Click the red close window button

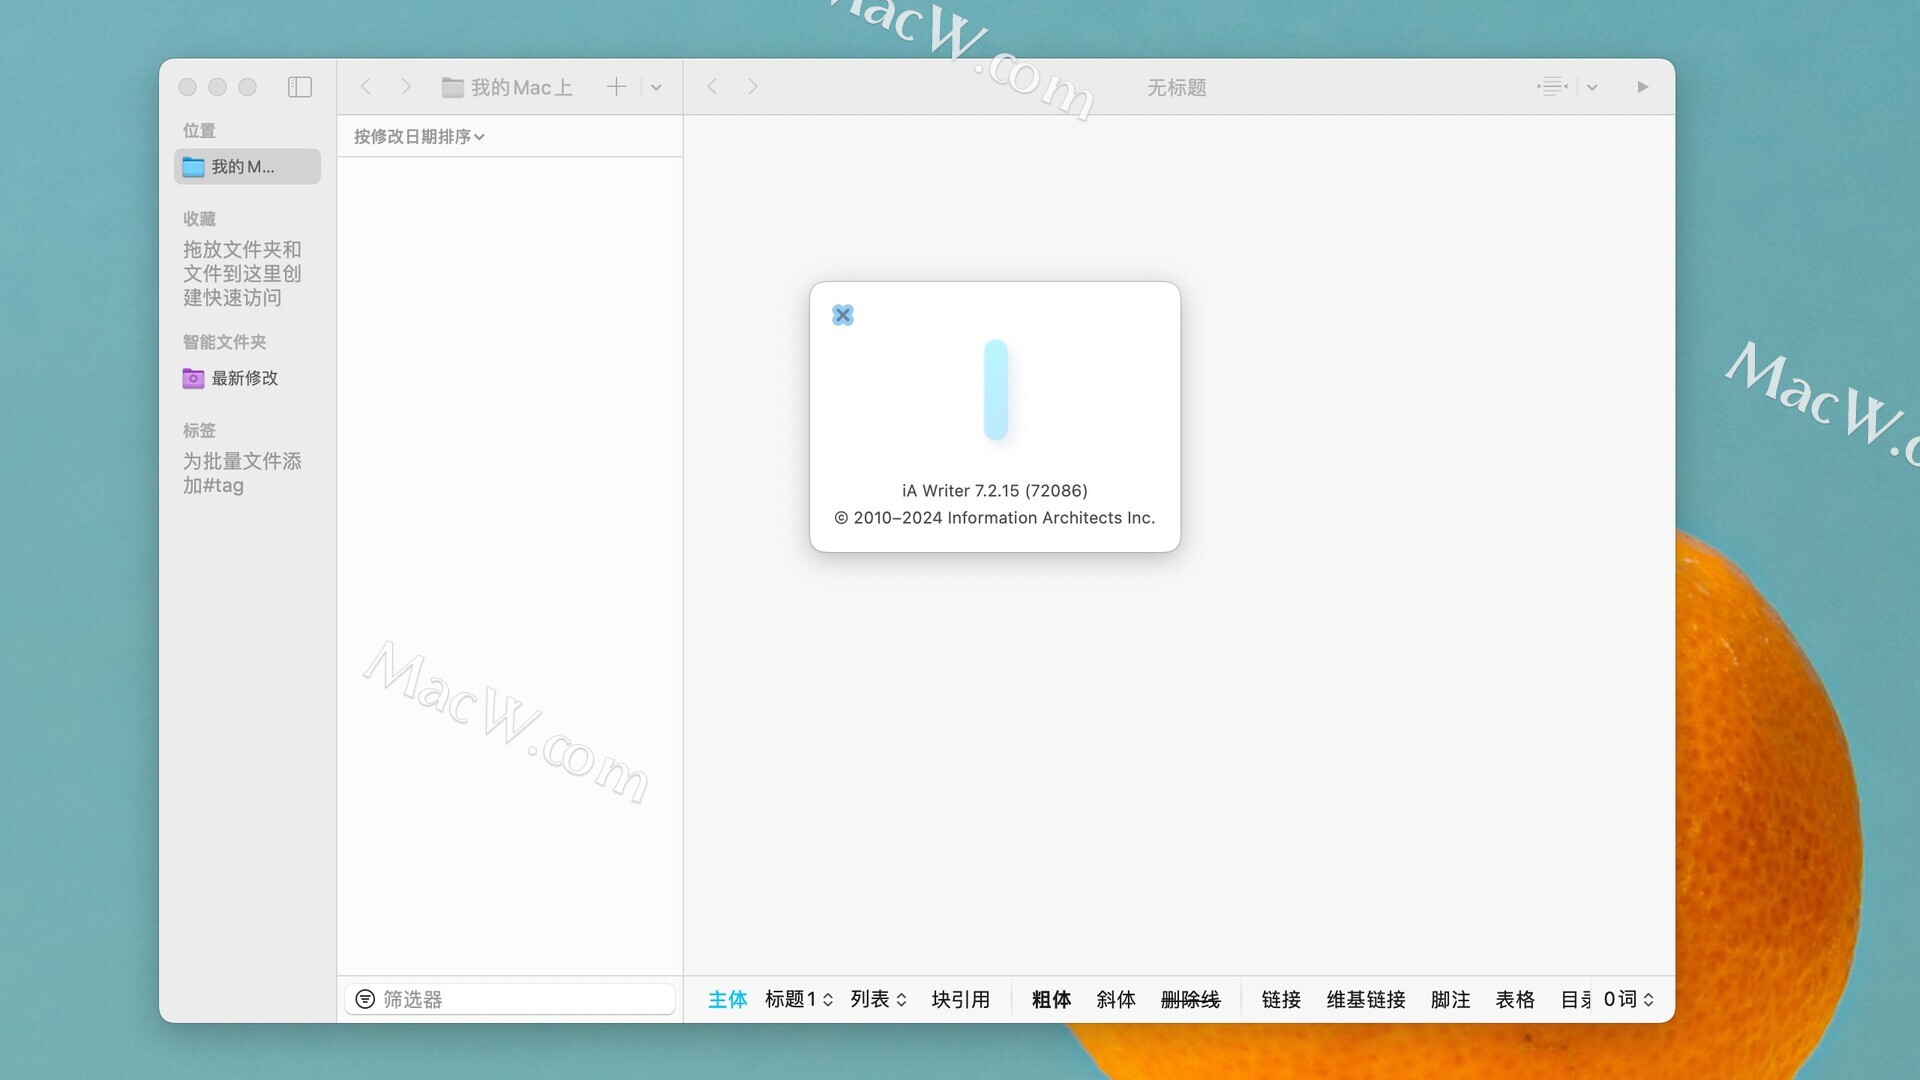(x=187, y=87)
